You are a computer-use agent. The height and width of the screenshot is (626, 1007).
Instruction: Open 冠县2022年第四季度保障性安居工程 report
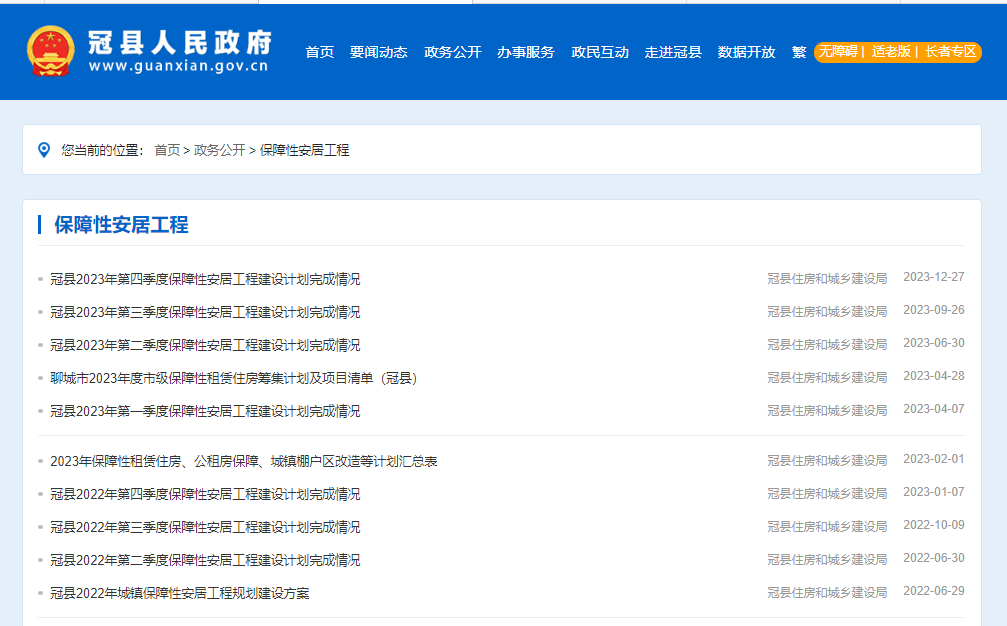coord(205,494)
